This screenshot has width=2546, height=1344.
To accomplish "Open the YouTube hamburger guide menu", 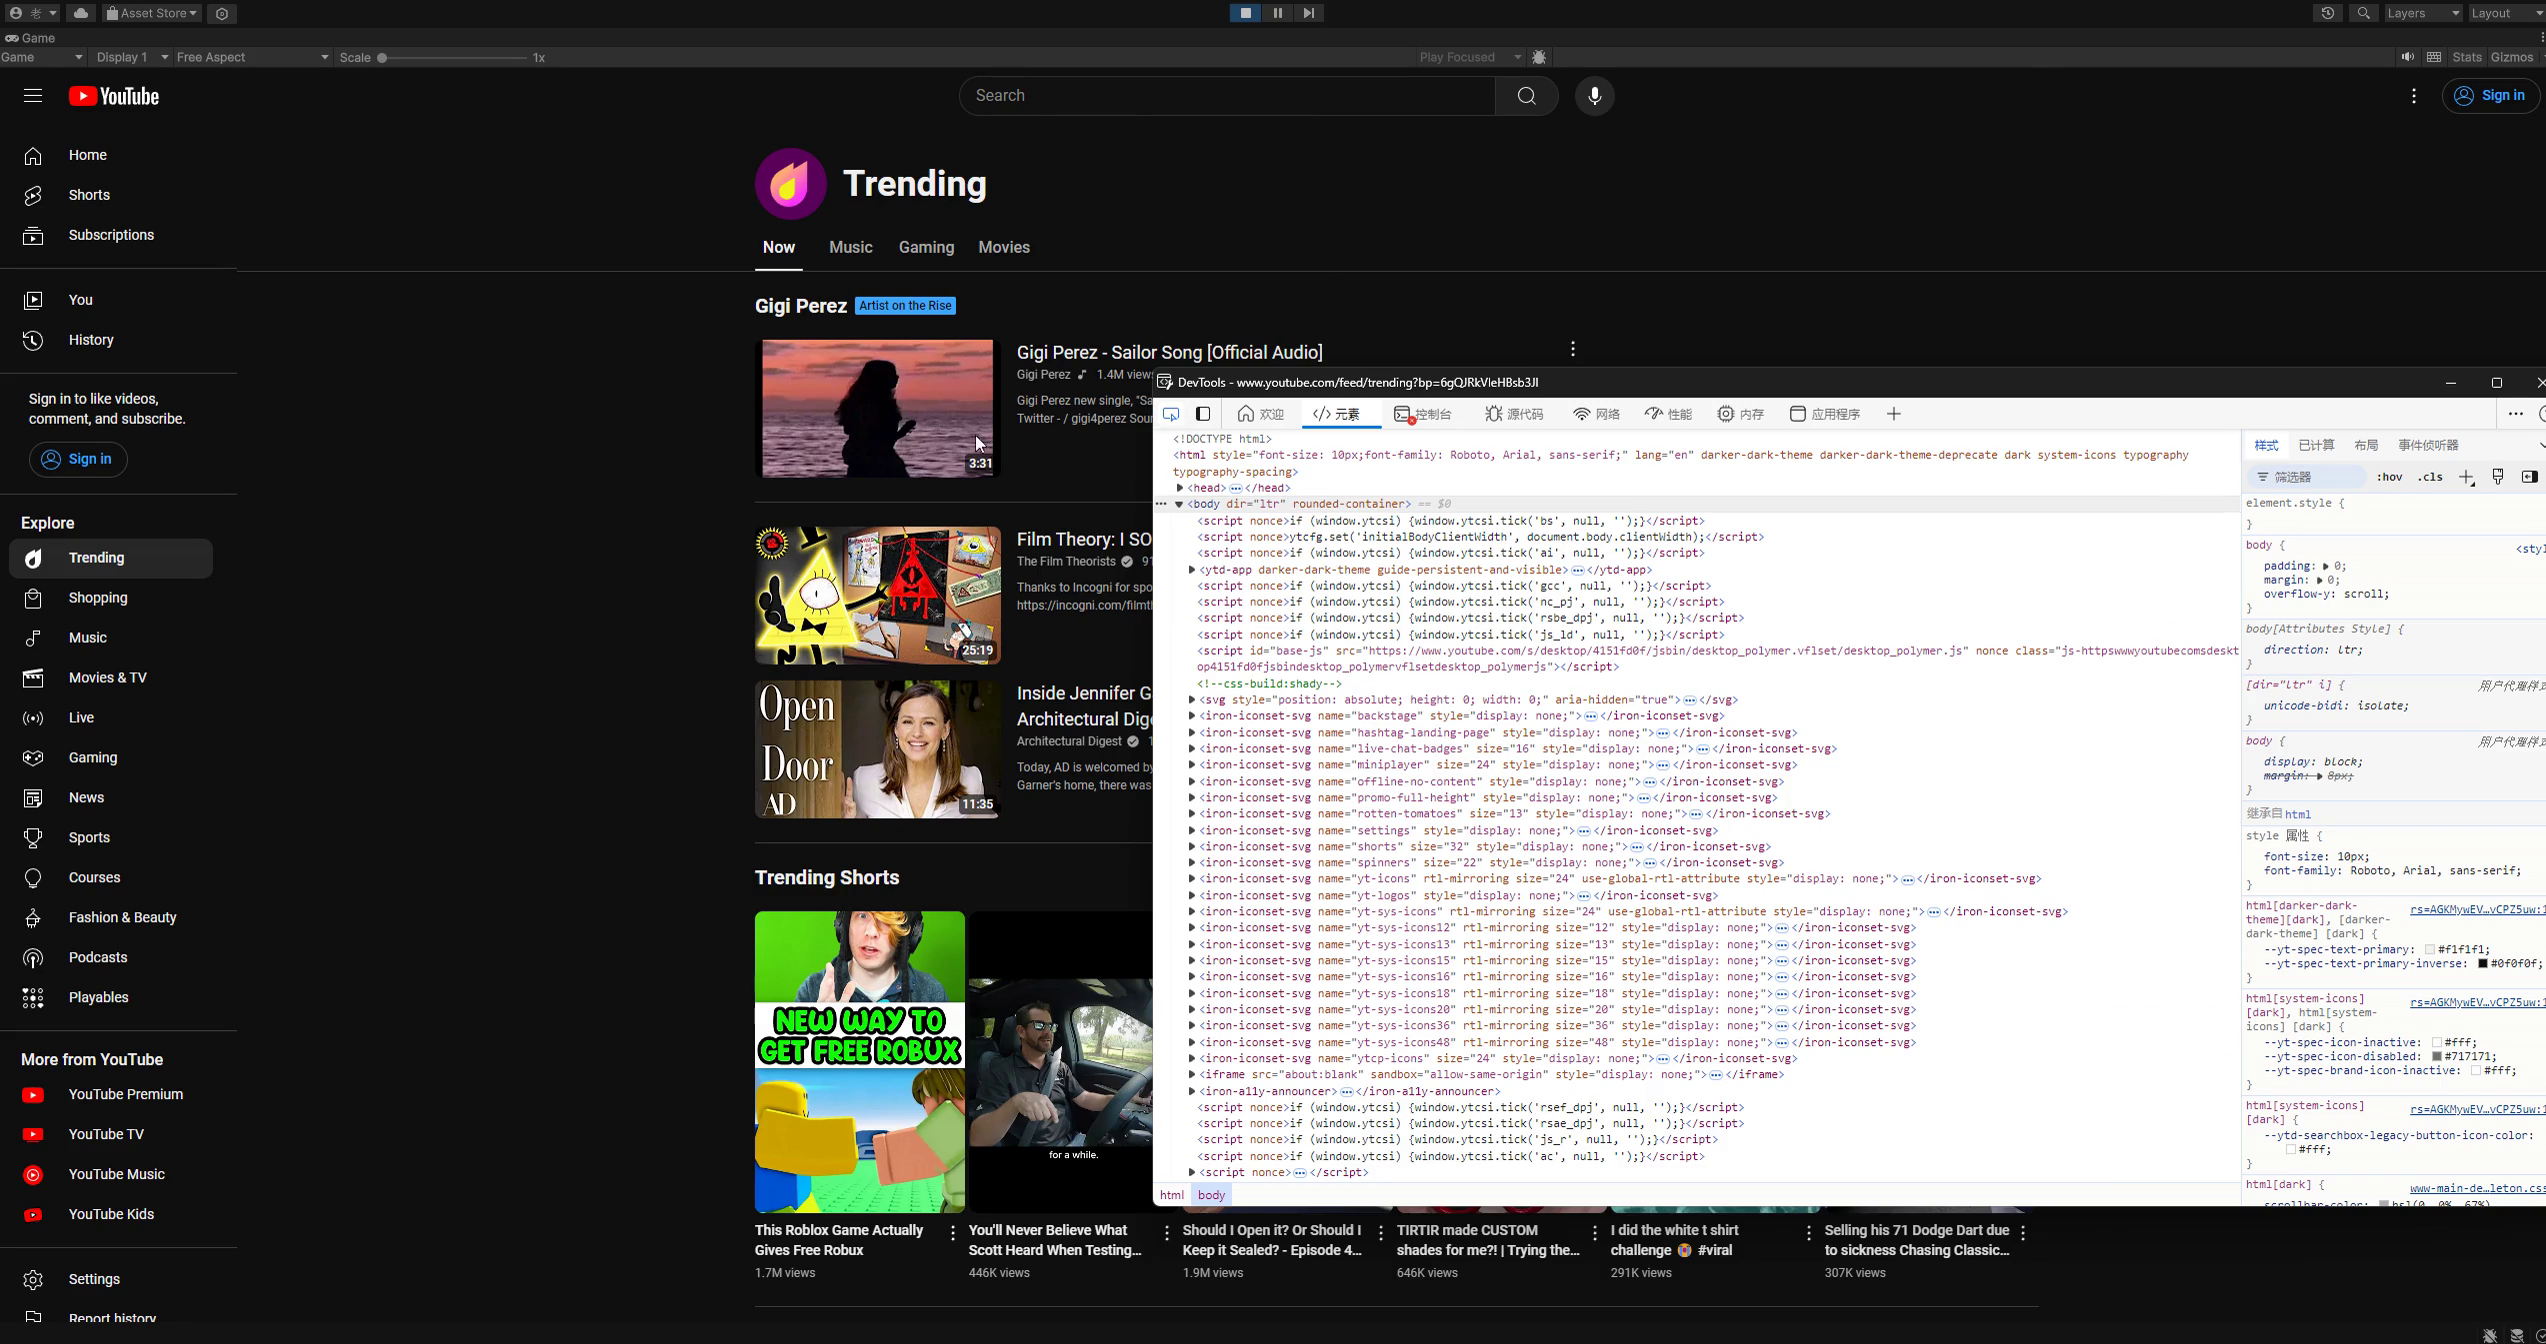I will click(33, 96).
